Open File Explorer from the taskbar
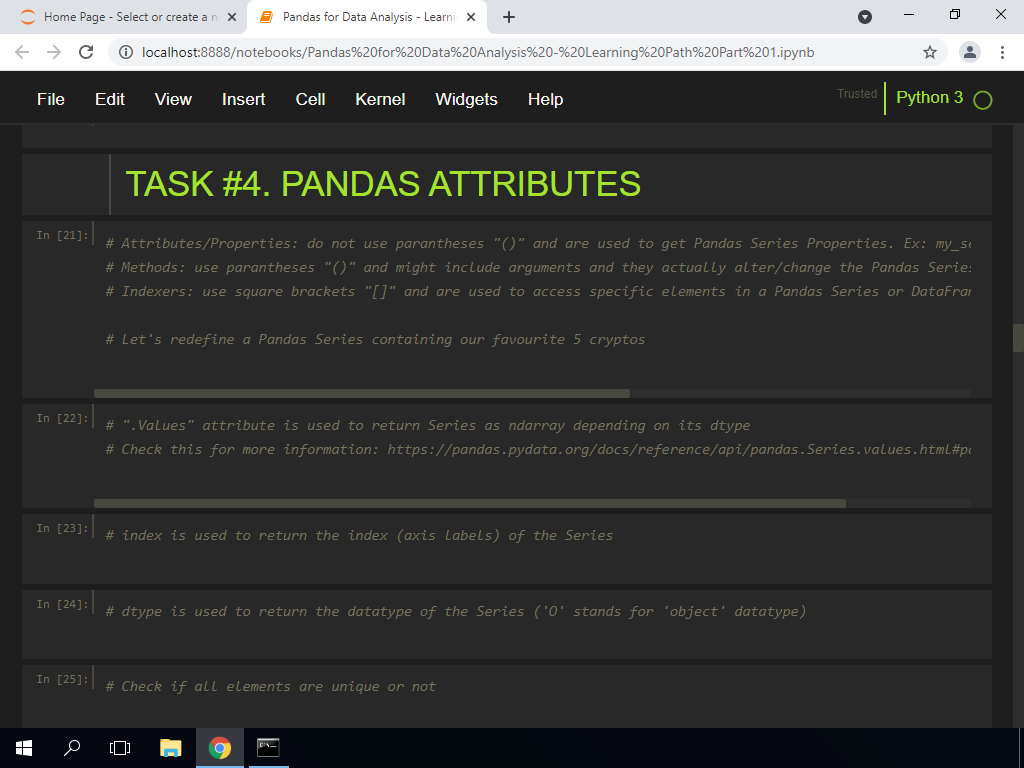The height and width of the screenshot is (768, 1024). [170, 747]
